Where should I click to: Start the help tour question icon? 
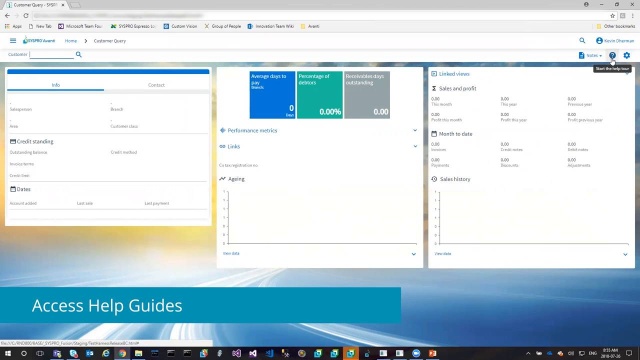point(612,55)
